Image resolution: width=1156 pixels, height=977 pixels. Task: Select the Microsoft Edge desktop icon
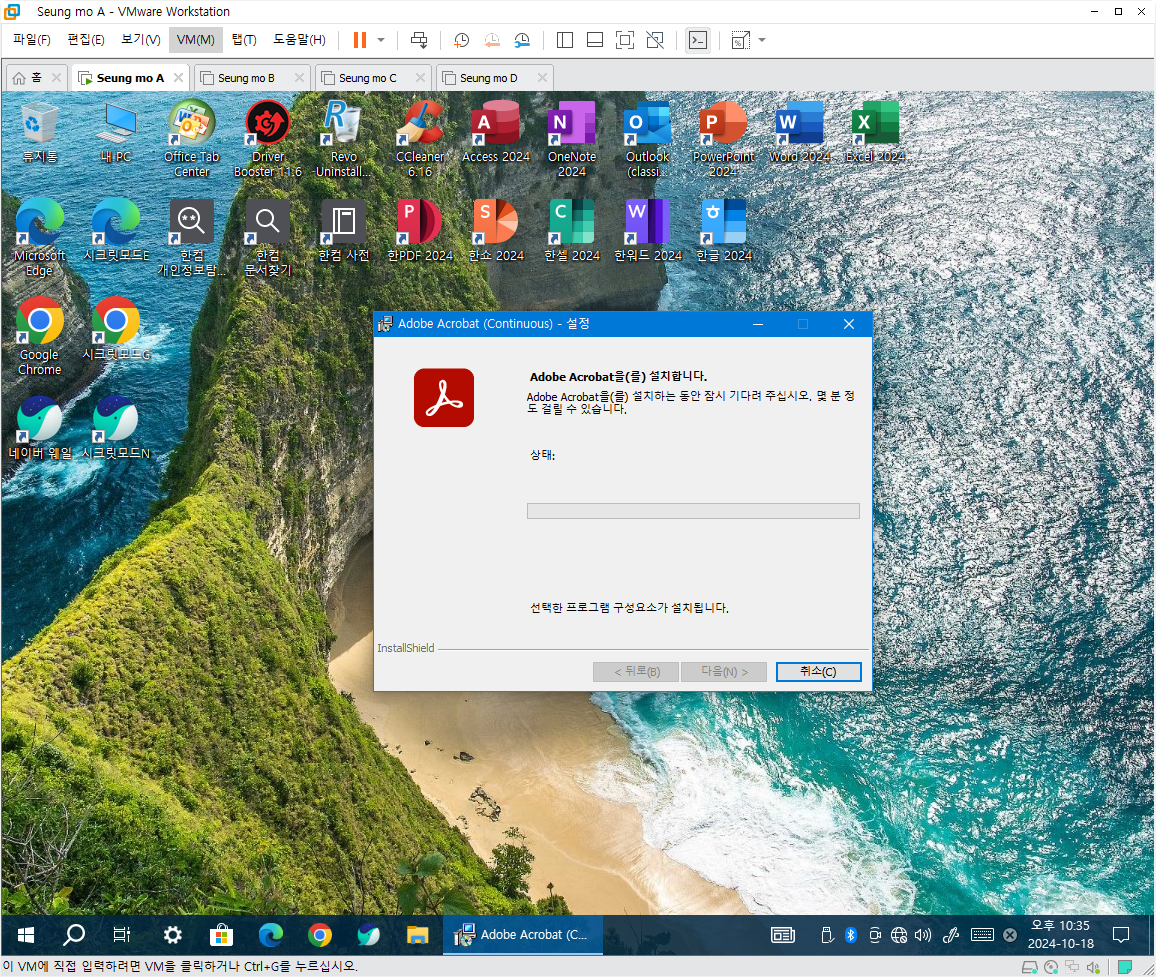tap(40, 237)
